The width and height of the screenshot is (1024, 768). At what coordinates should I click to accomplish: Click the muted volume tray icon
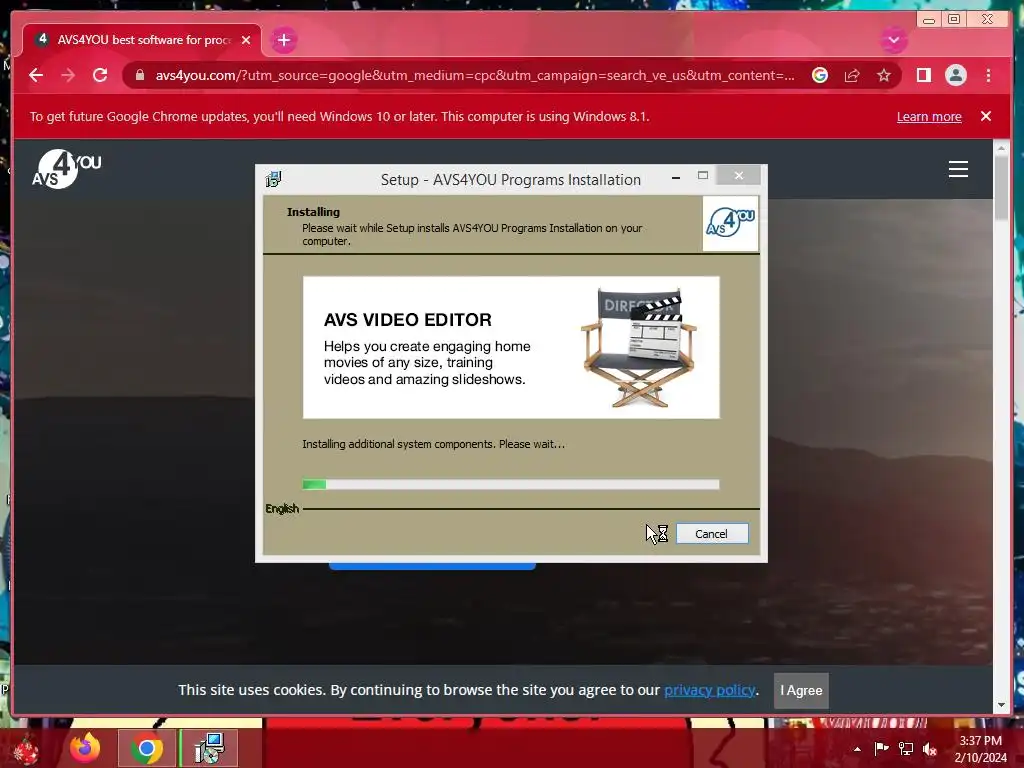pyautogui.click(x=930, y=749)
